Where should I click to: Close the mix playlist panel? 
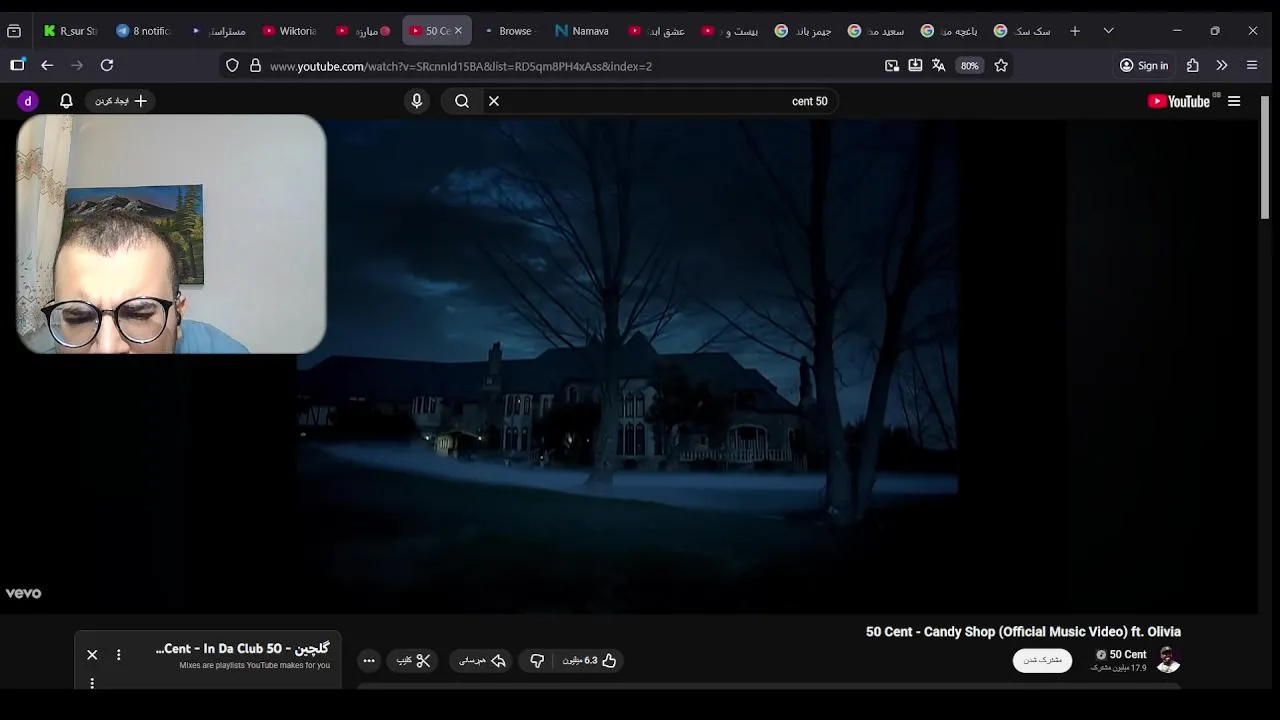pyautogui.click(x=92, y=655)
